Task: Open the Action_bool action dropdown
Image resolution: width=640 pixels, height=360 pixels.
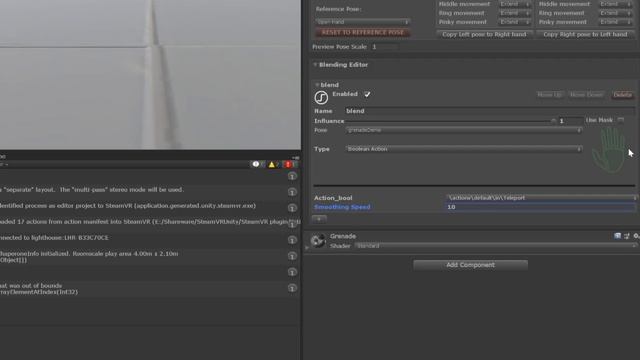Action: click(542, 198)
